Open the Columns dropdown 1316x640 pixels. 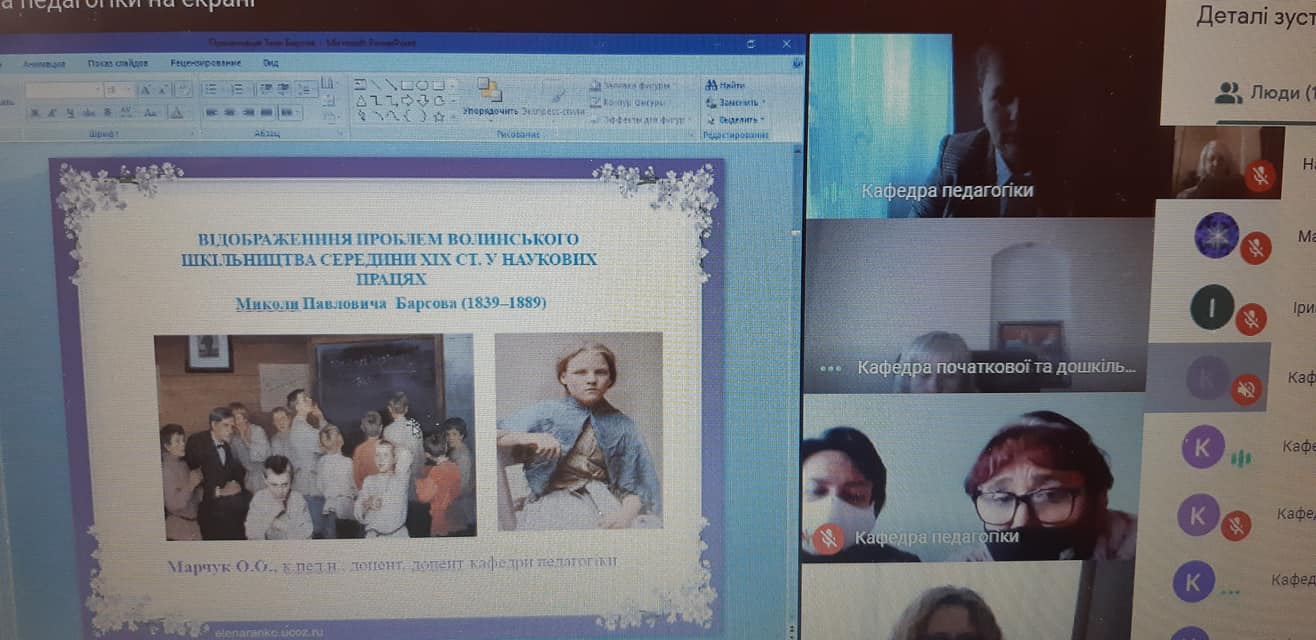[x=289, y=113]
